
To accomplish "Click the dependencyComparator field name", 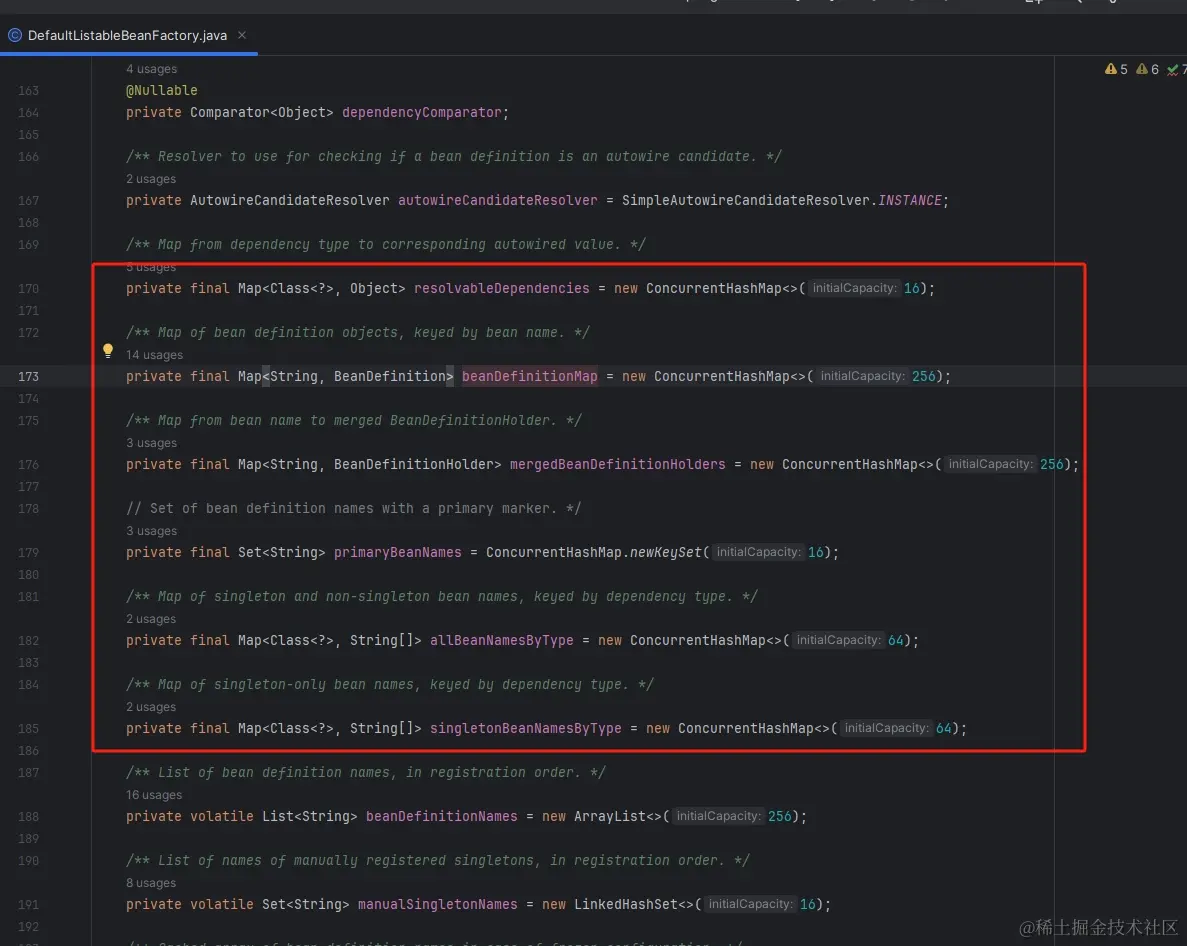I will pyautogui.click(x=422, y=113).
